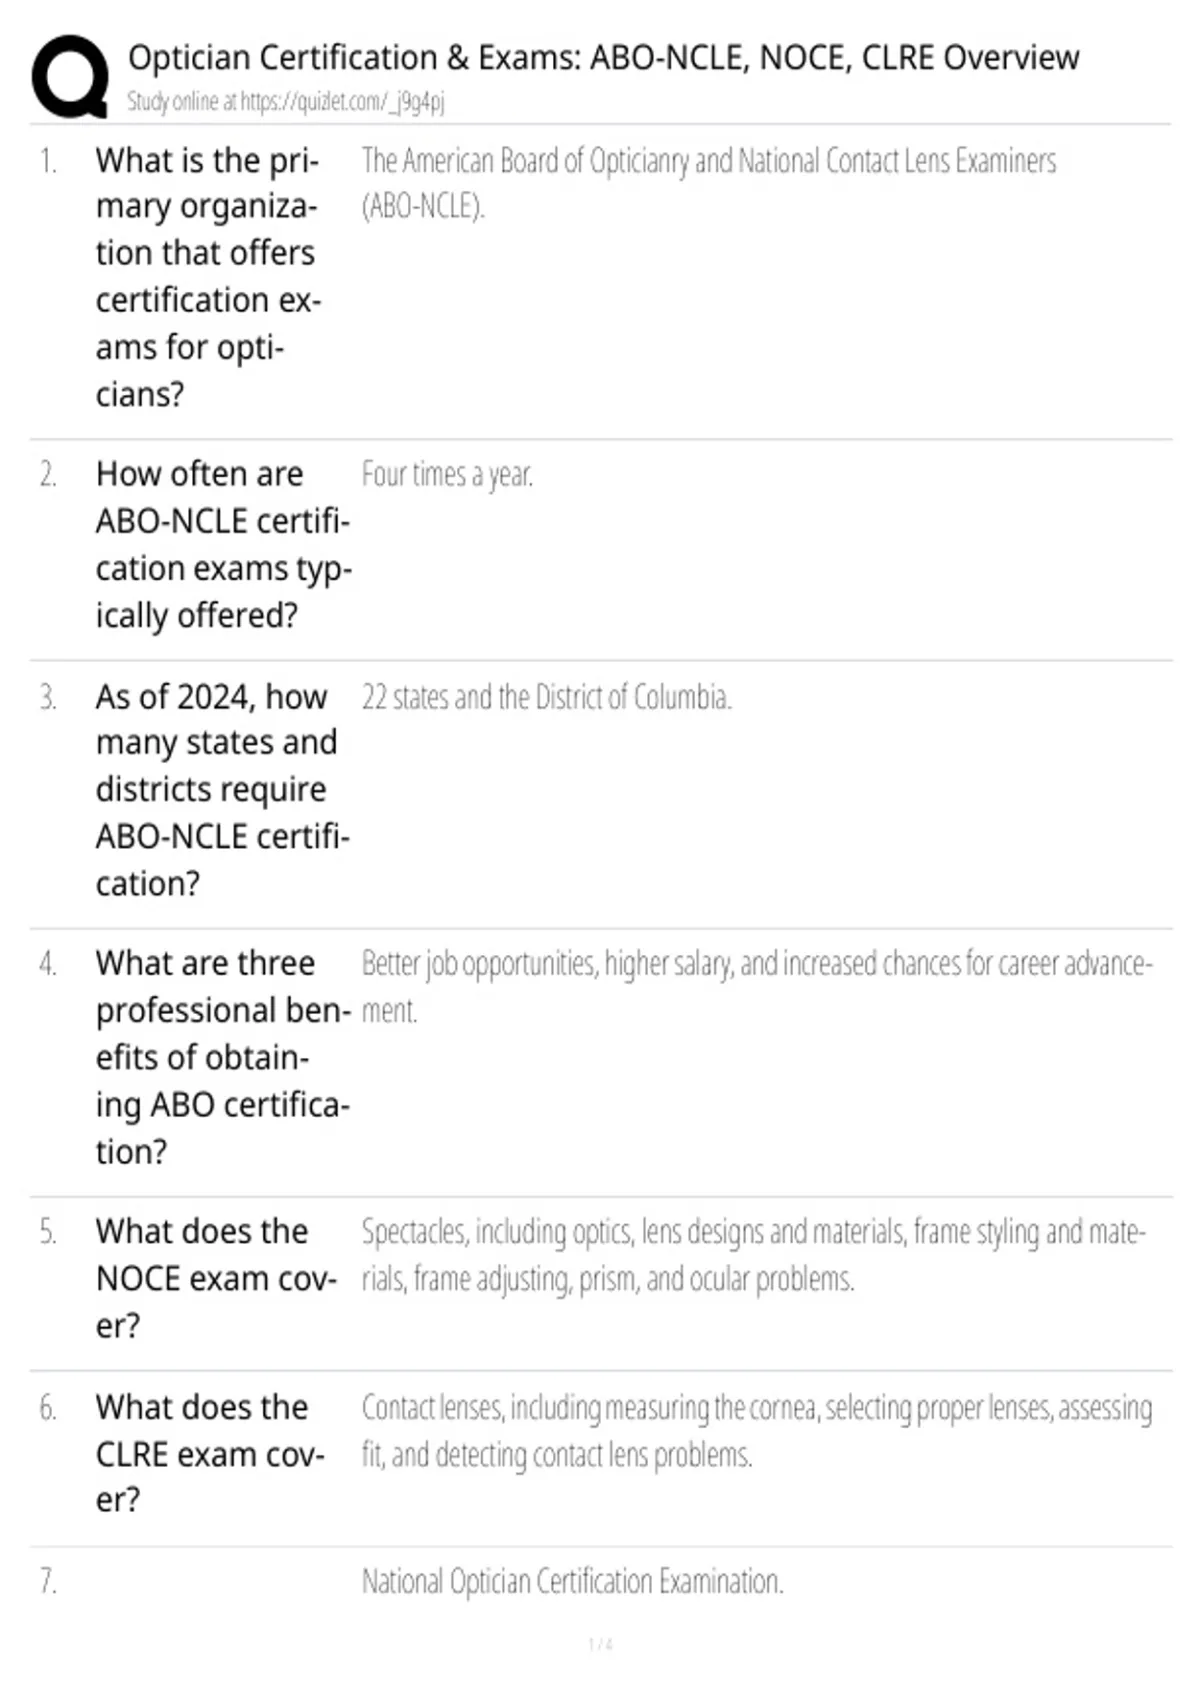Select the answer 22 states and District of Columbia

[x=546, y=697]
